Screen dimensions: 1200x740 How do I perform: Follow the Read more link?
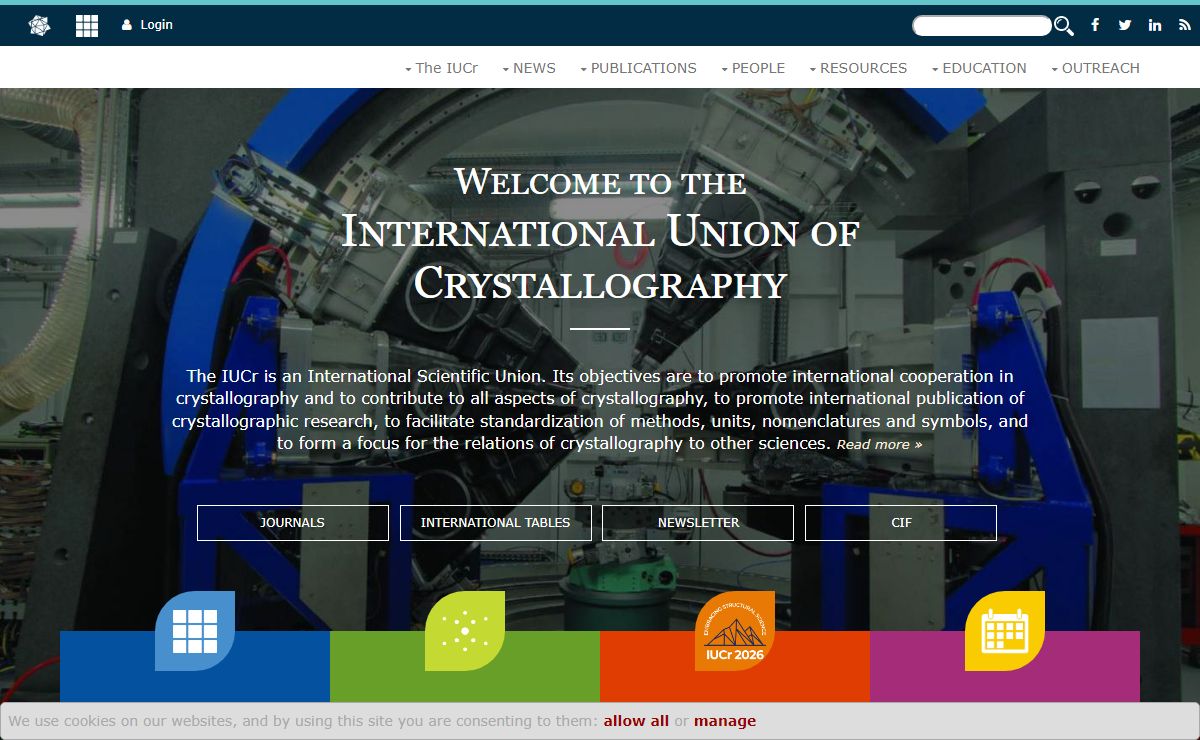coord(879,444)
